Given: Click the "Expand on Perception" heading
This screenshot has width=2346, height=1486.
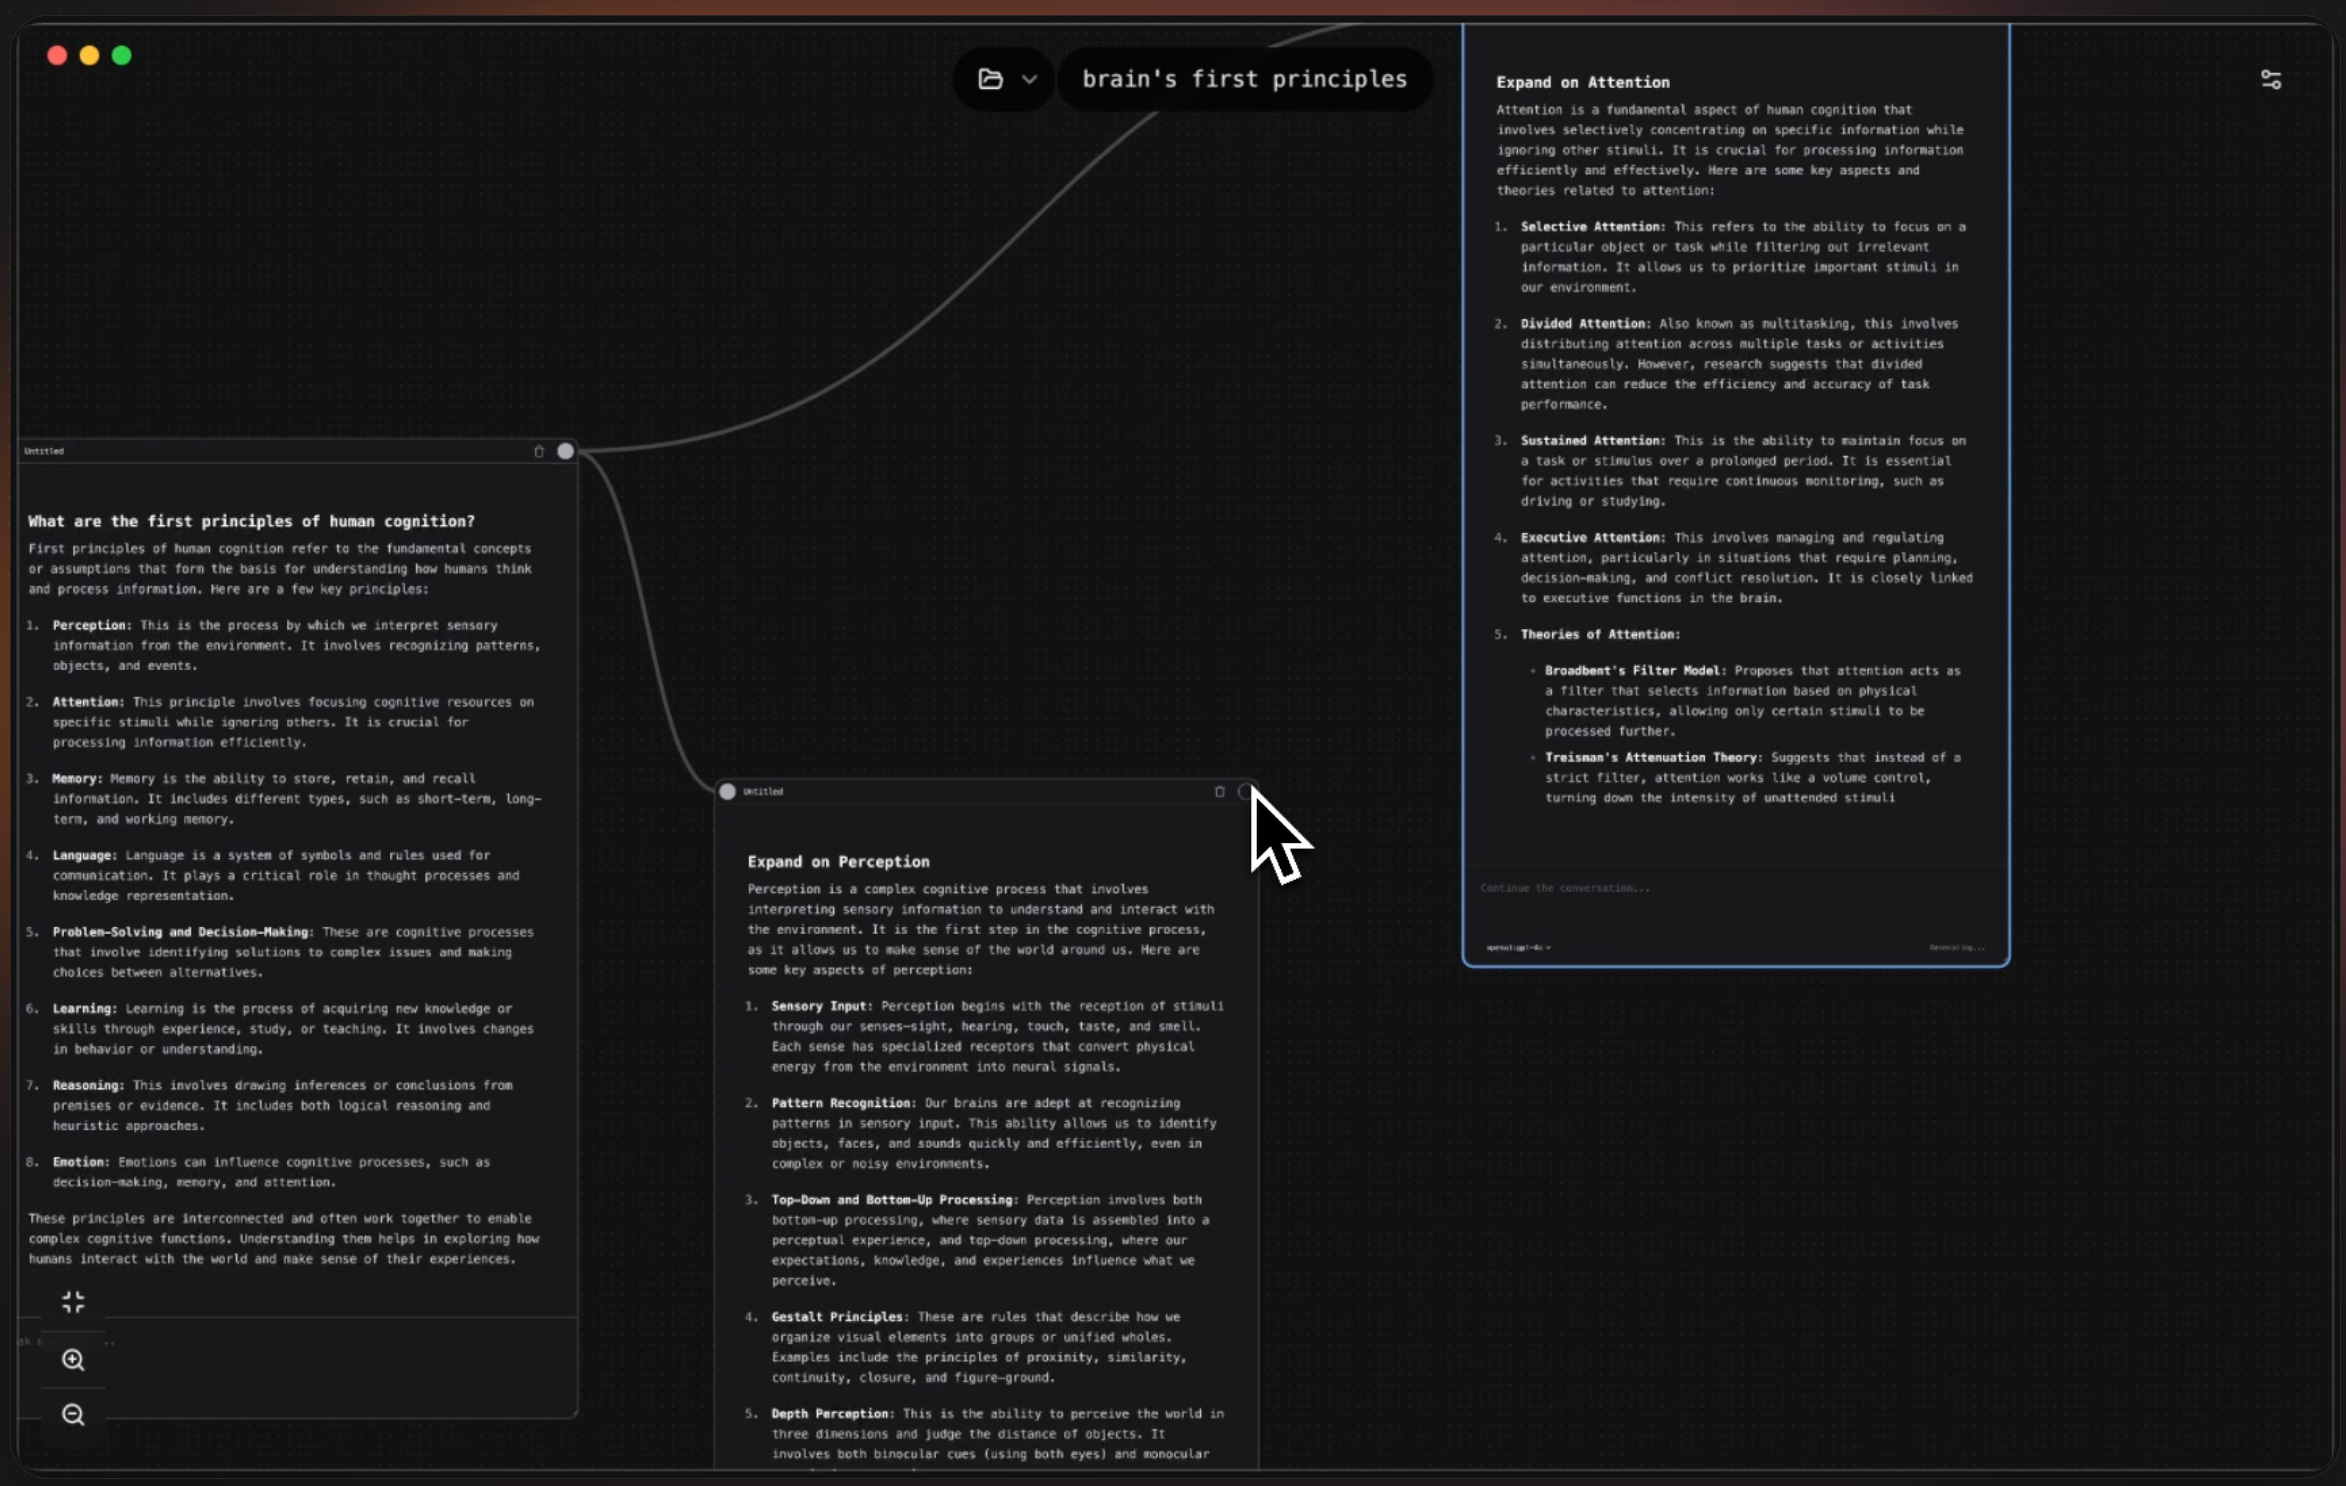Looking at the screenshot, I should click(838, 861).
